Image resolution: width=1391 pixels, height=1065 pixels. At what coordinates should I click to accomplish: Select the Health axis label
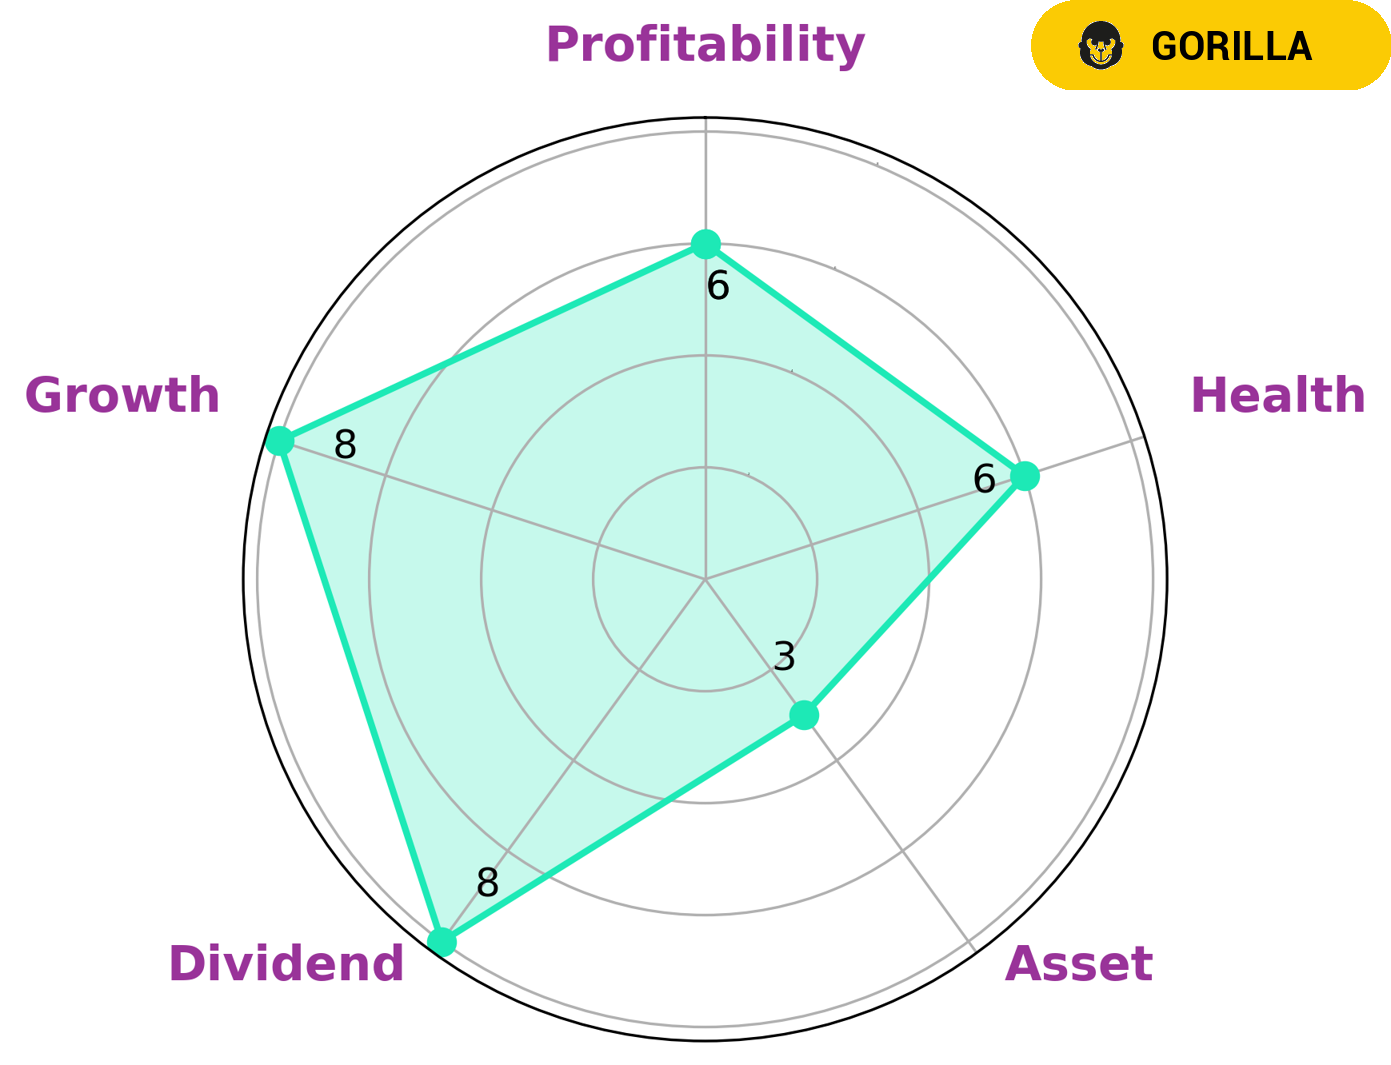(x=1277, y=395)
